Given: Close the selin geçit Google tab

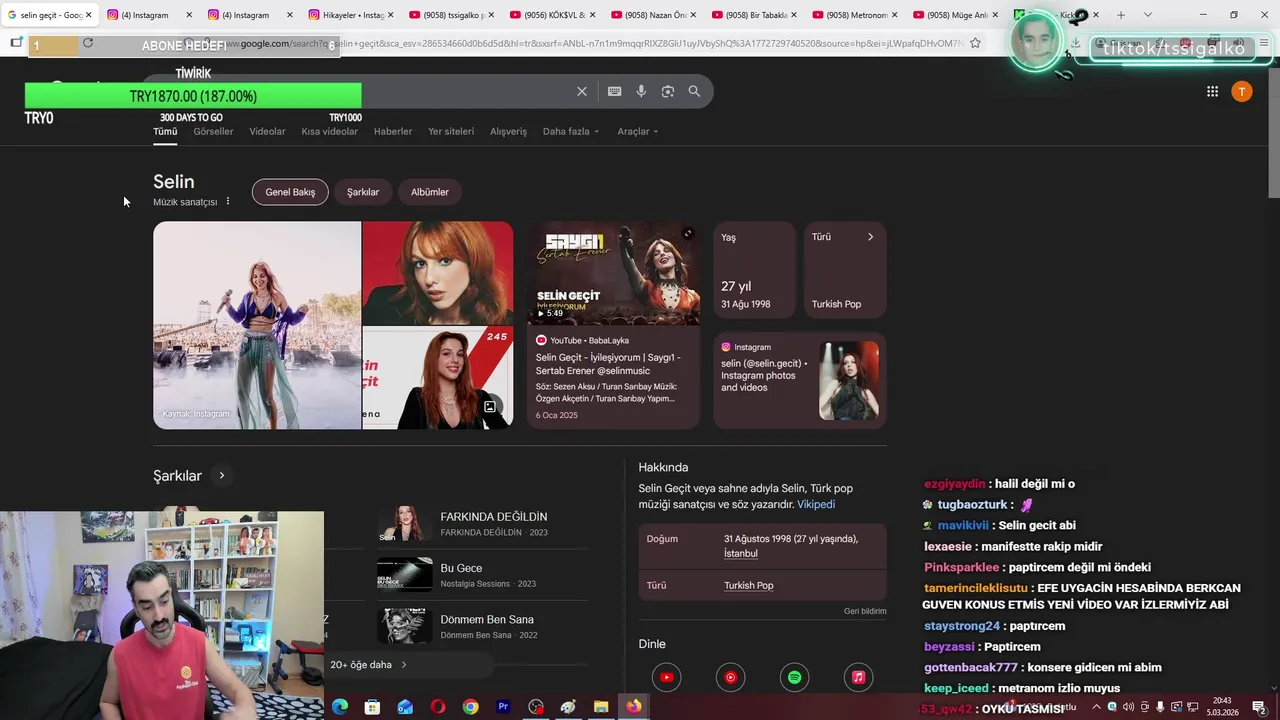Looking at the screenshot, I should coord(88,15).
